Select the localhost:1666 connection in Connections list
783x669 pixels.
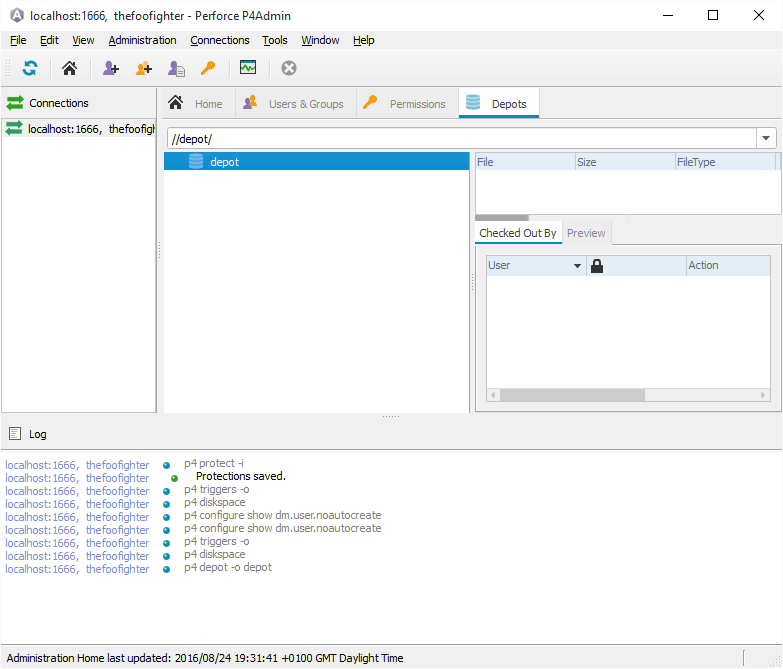pyautogui.click(x=79, y=129)
